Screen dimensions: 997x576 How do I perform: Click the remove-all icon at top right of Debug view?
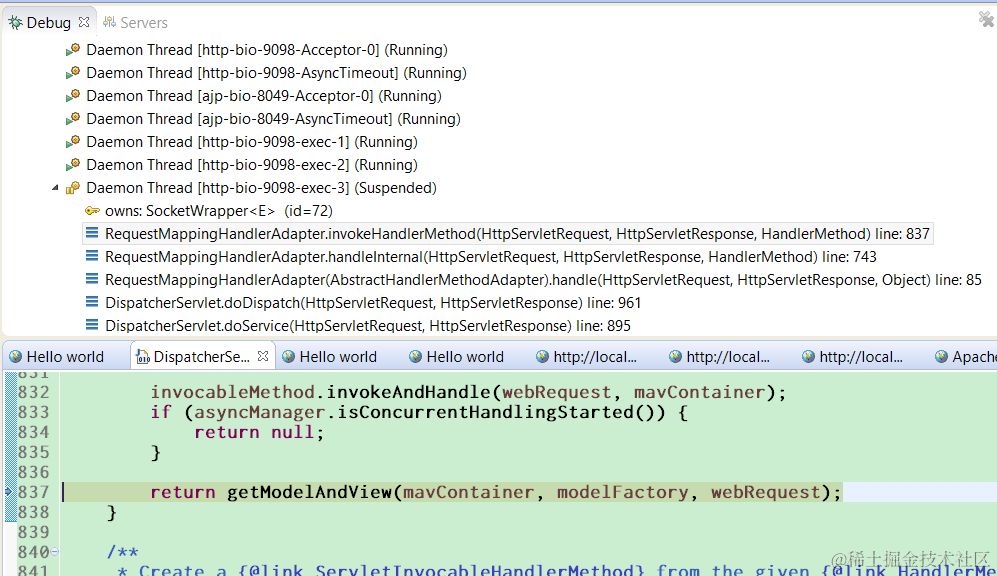986,20
